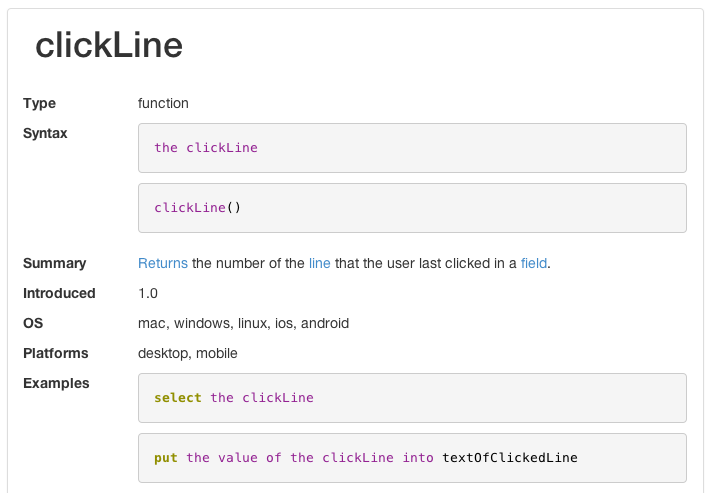Click the "select the clickLine" example block
714x493 pixels.
tap(412, 398)
